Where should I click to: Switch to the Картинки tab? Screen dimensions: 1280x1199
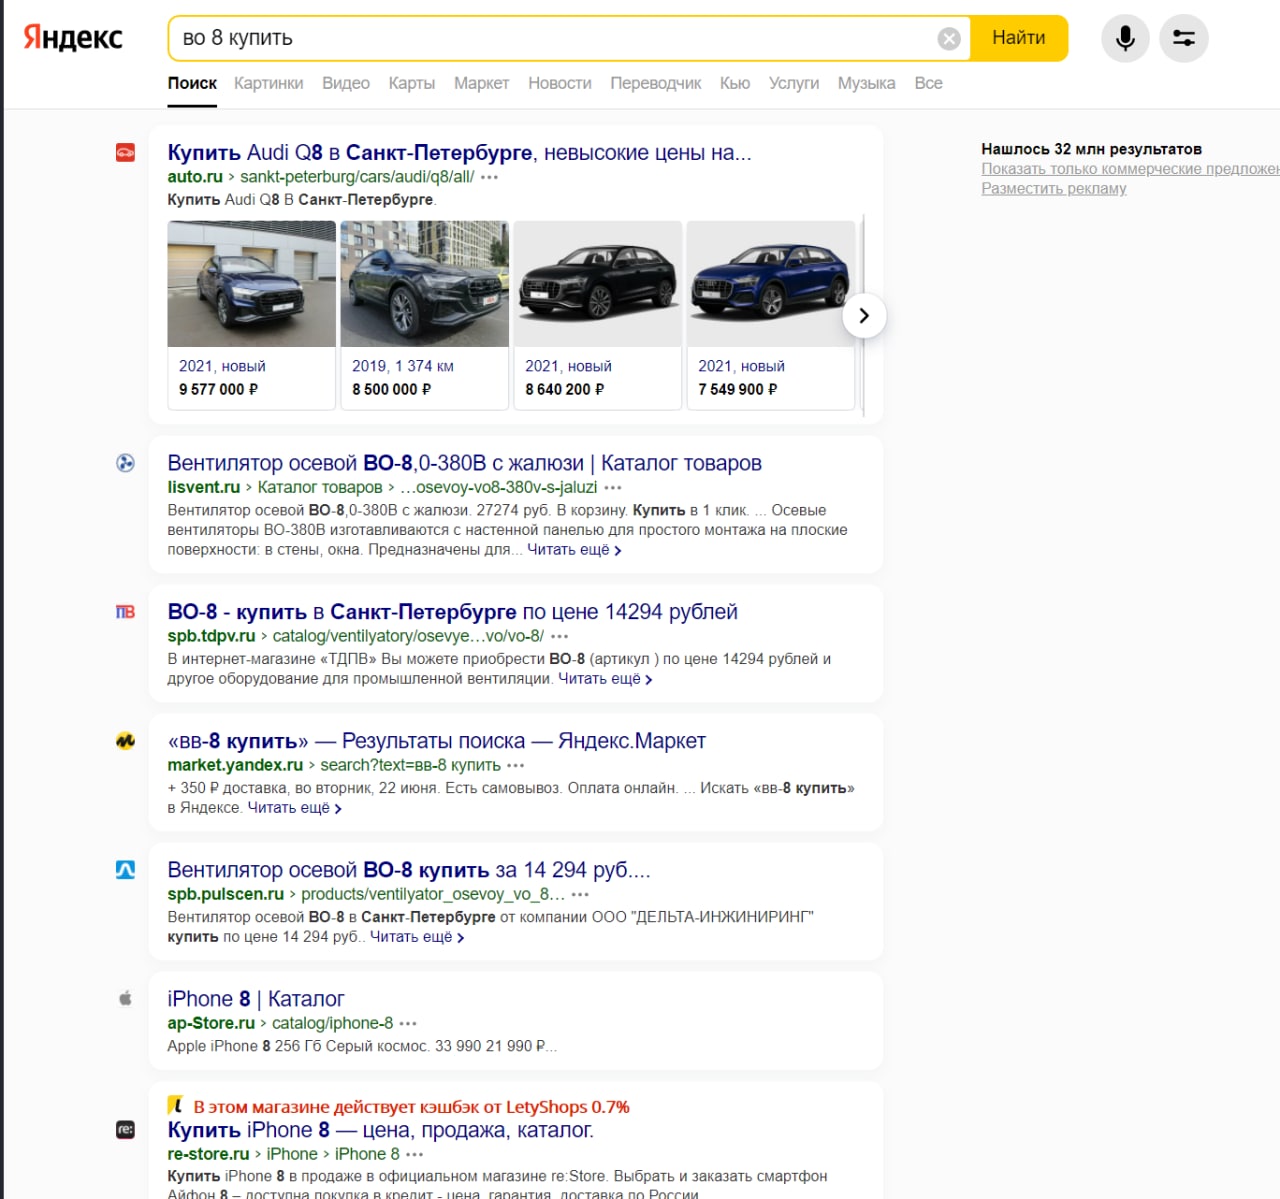pos(269,83)
